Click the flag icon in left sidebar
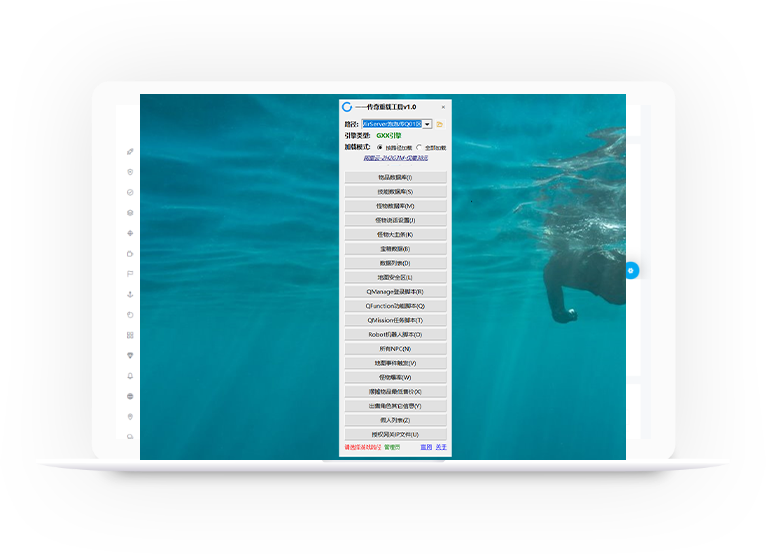Image resolution: width=766 pixels, height=554 pixels. (x=130, y=273)
